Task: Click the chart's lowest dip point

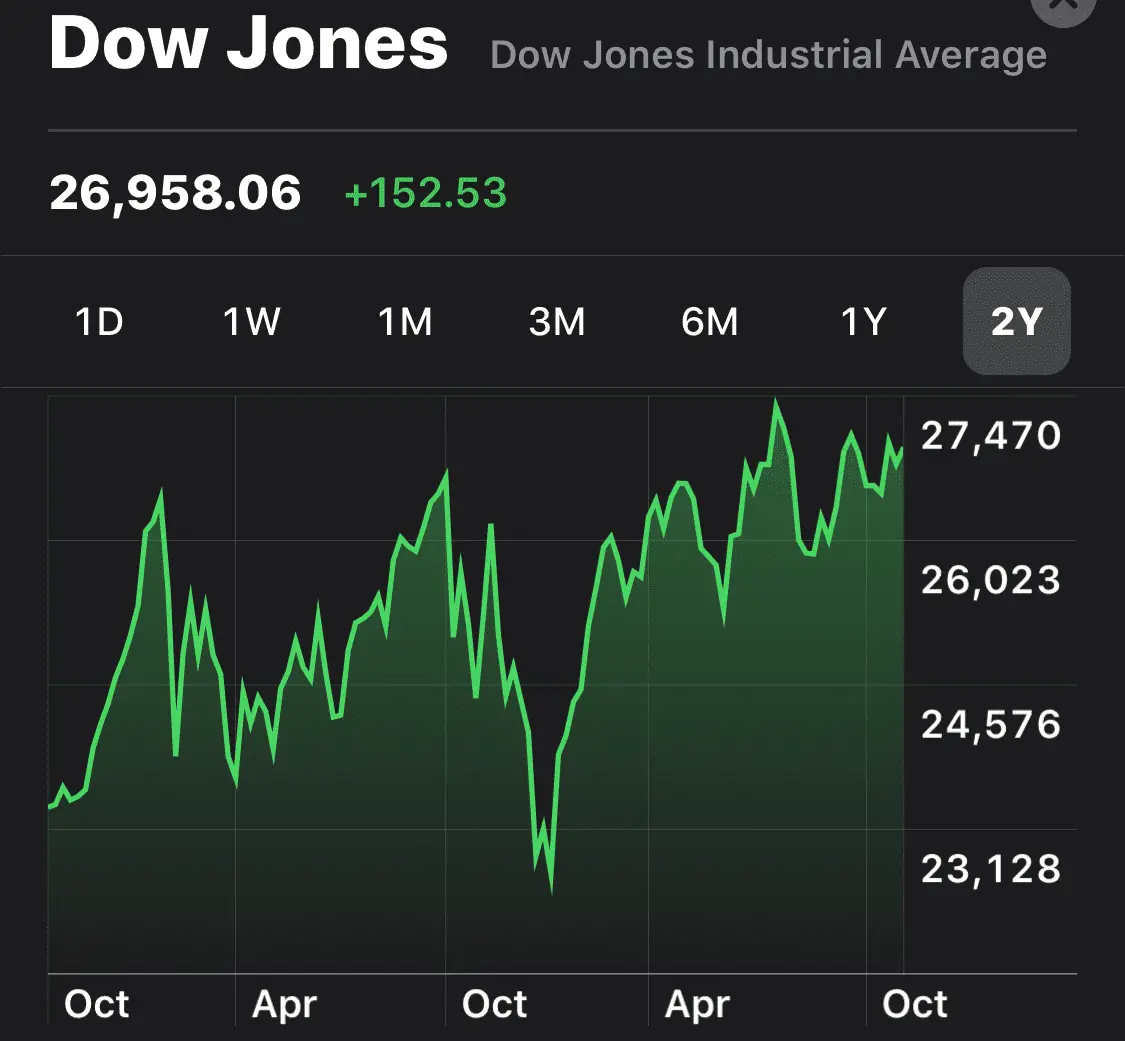Action: tap(551, 889)
